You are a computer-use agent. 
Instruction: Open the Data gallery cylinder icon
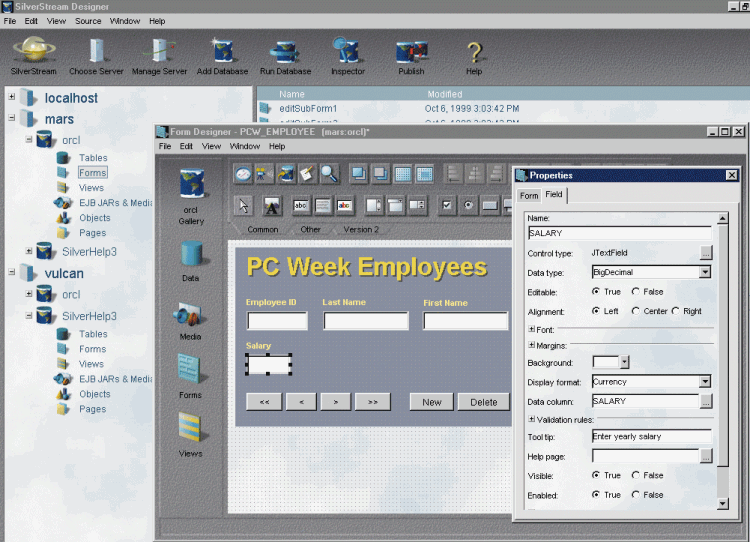pyautogui.click(x=191, y=253)
